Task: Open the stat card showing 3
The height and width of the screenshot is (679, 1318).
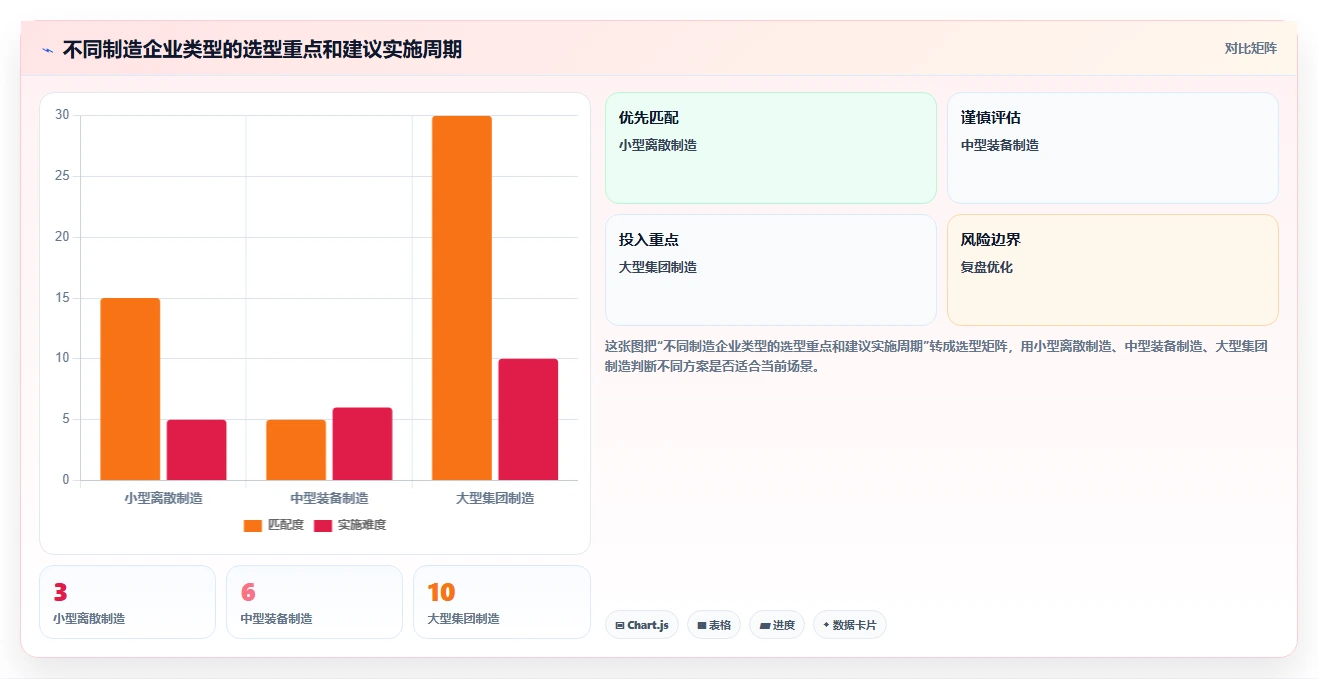Action: point(127,602)
